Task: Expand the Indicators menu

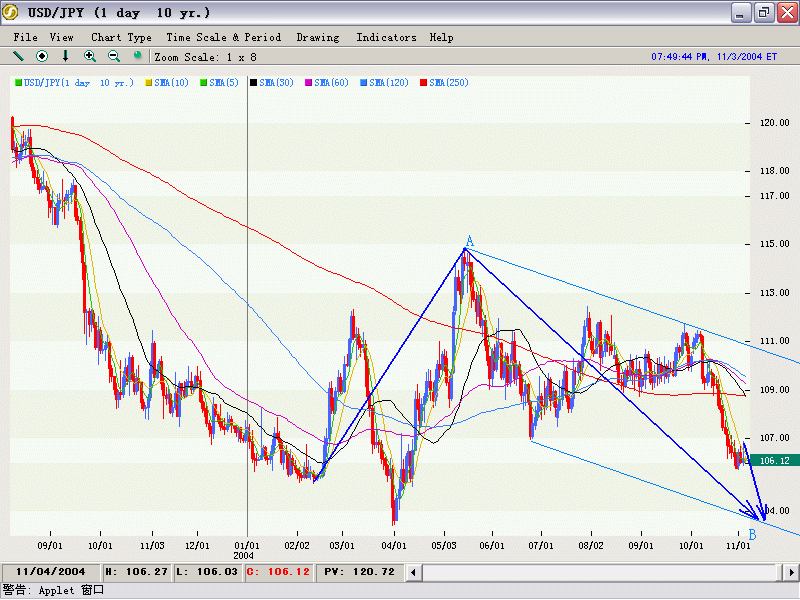Action: [386, 37]
